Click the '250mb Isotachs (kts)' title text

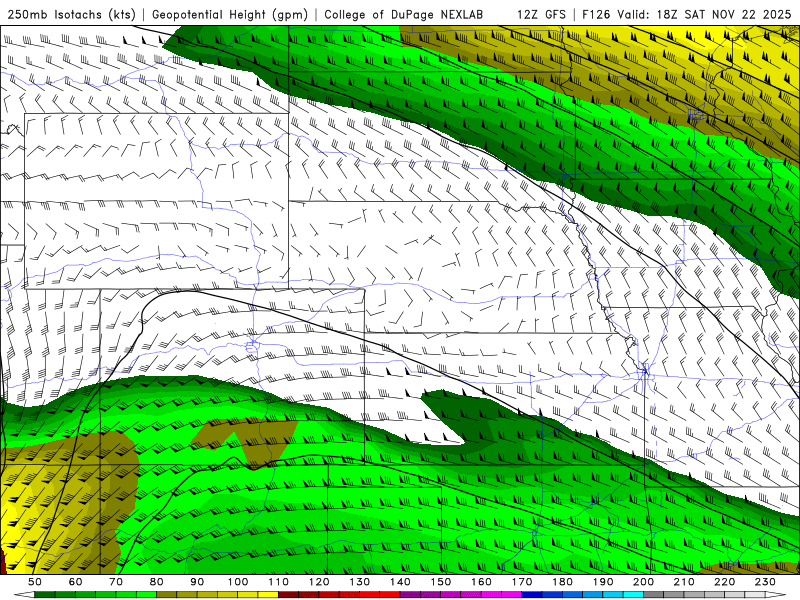71,14
